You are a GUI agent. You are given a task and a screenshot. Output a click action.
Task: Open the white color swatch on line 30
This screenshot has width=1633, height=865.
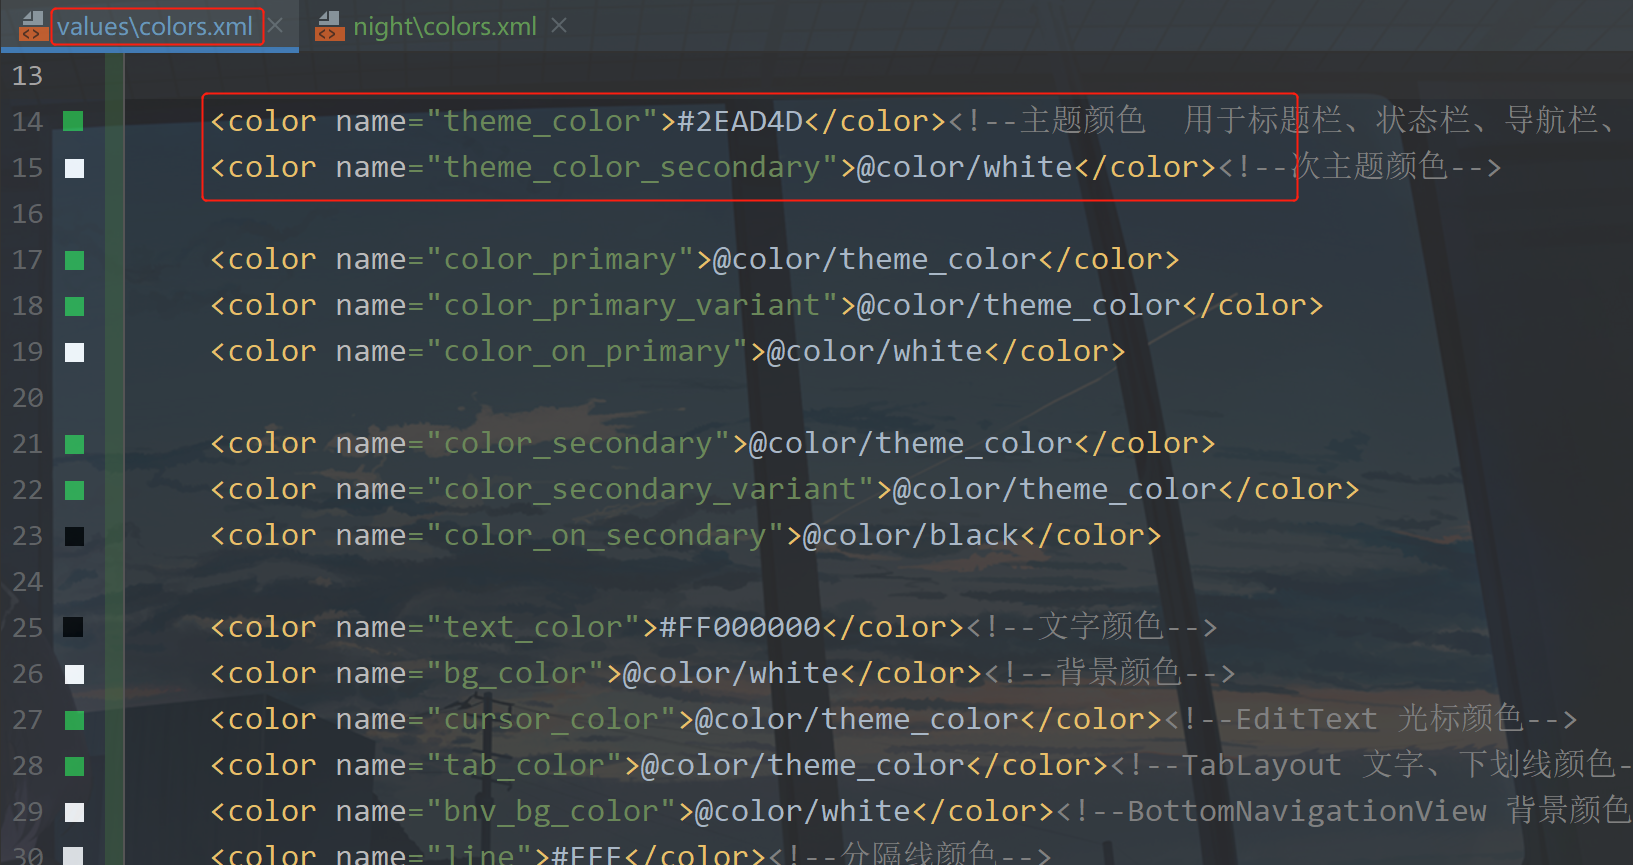pos(74,855)
